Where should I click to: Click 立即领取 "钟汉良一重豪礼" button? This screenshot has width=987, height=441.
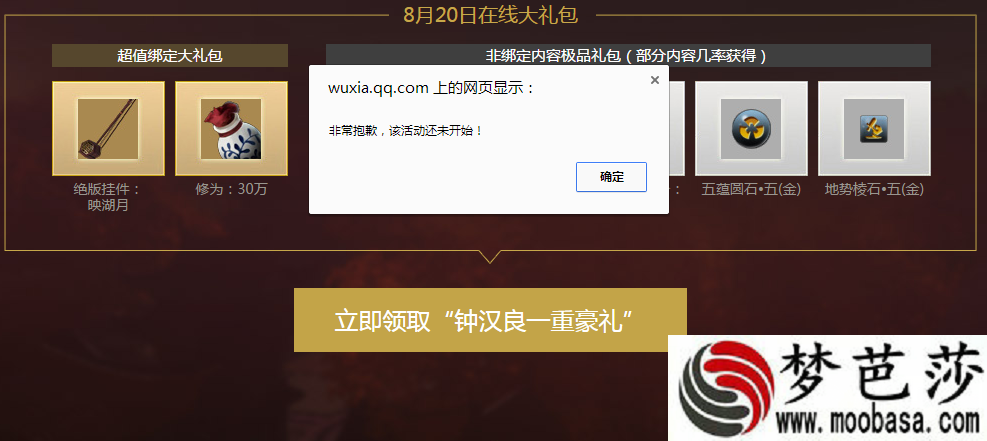coord(490,320)
